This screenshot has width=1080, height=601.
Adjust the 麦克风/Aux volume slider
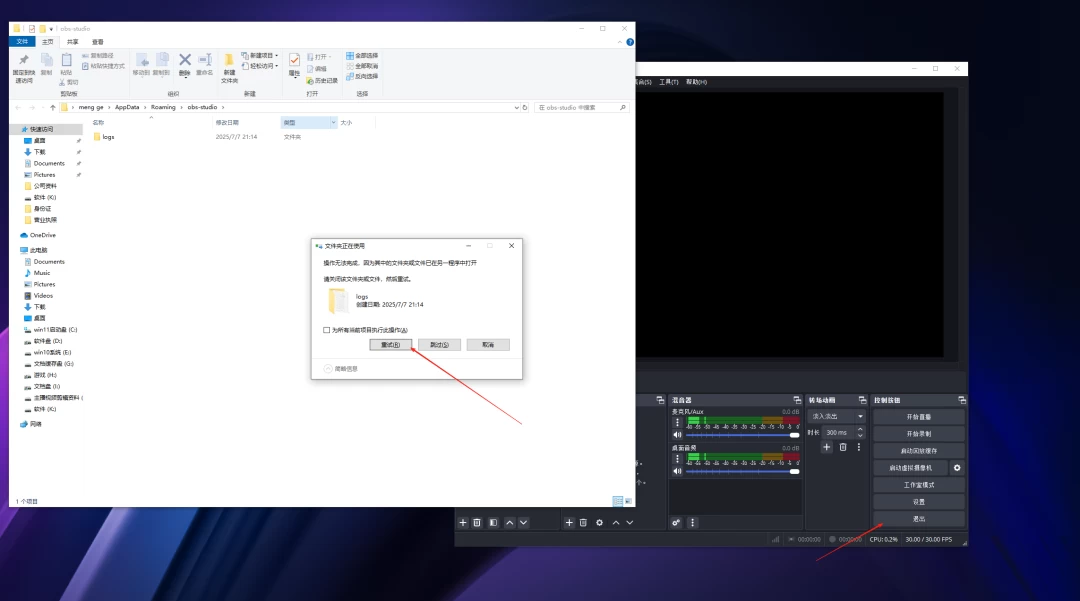click(742, 435)
